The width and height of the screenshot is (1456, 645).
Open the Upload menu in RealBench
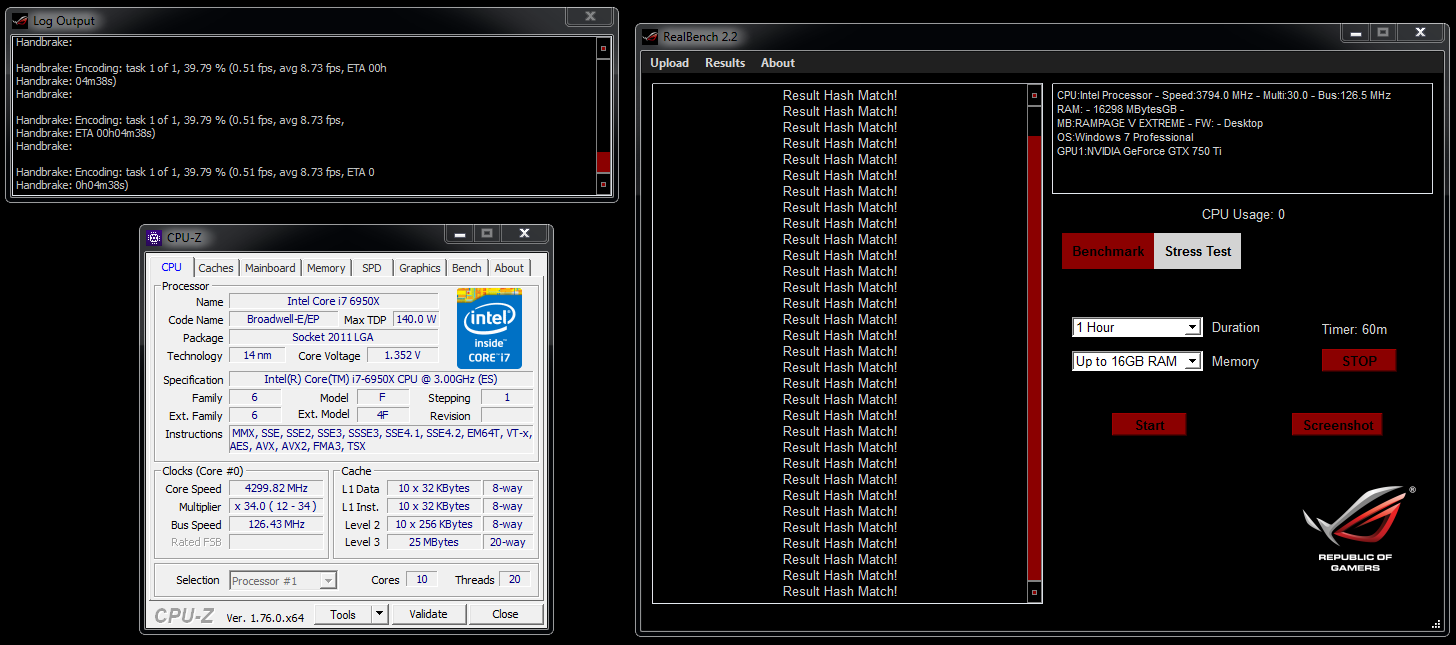point(669,62)
